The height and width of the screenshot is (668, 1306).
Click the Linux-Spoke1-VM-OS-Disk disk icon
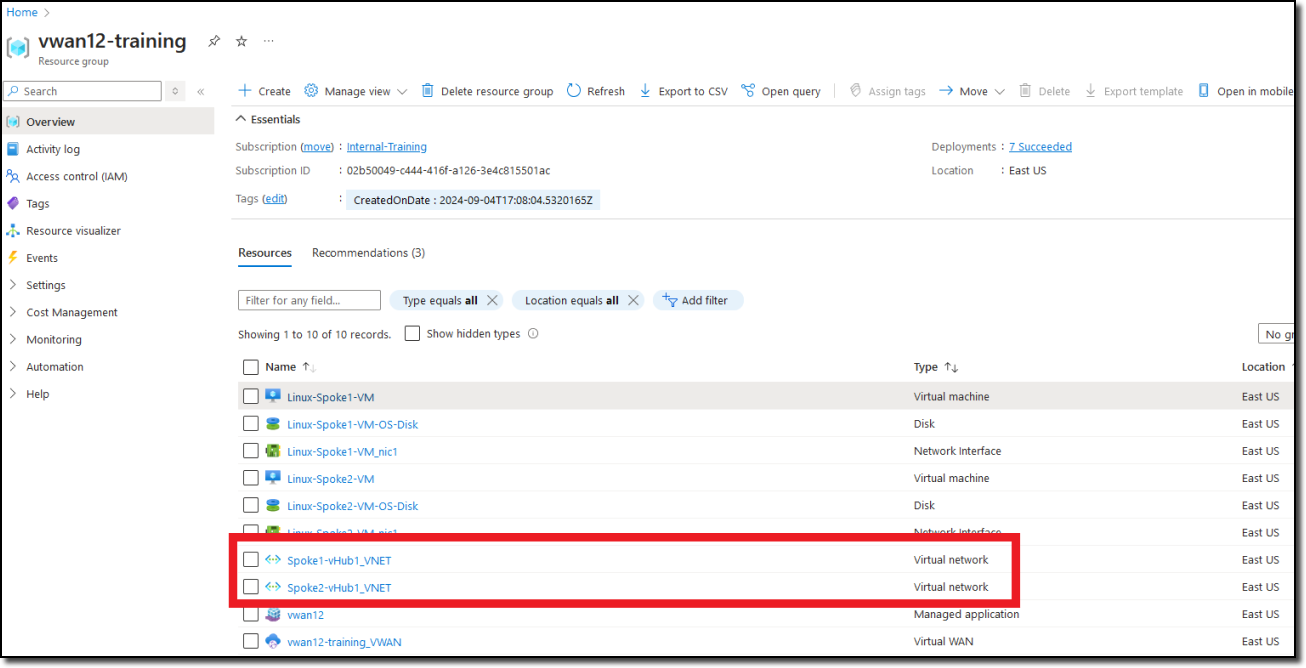click(273, 424)
